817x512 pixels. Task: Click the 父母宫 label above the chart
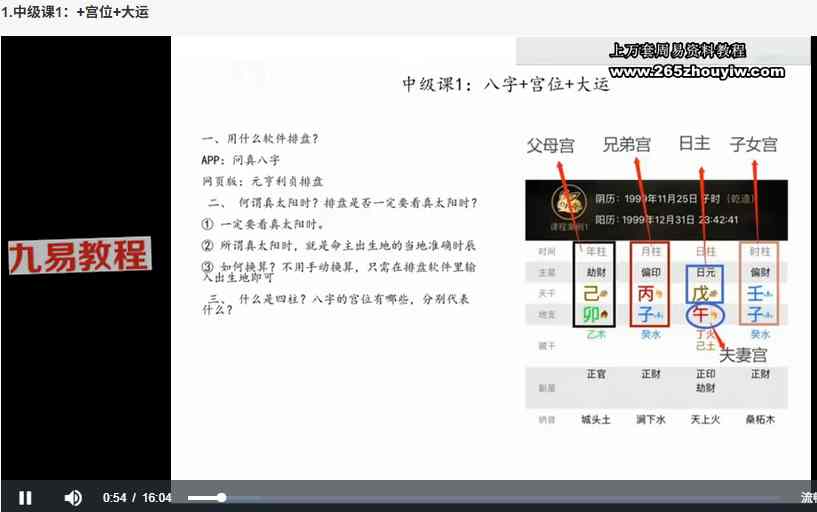tap(551, 146)
